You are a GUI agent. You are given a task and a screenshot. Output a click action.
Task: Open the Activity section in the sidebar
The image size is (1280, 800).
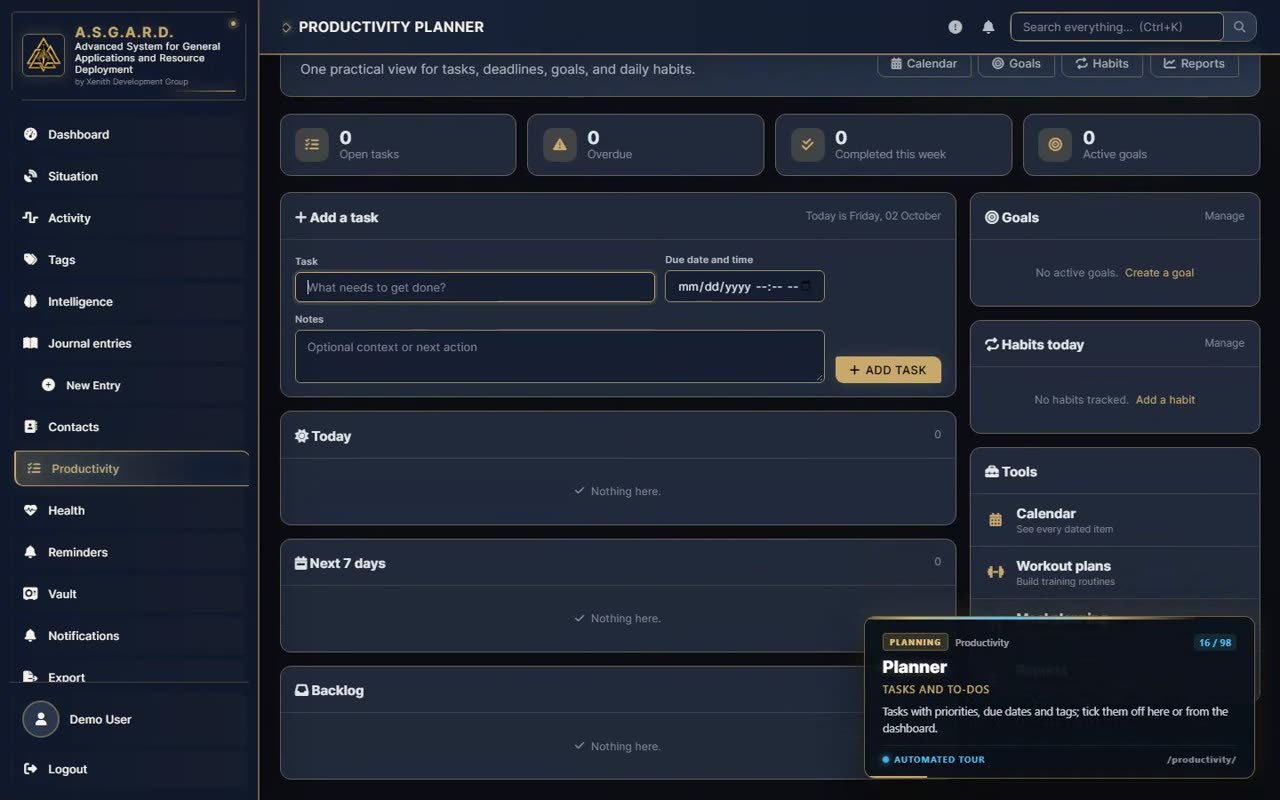[x=131, y=218]
